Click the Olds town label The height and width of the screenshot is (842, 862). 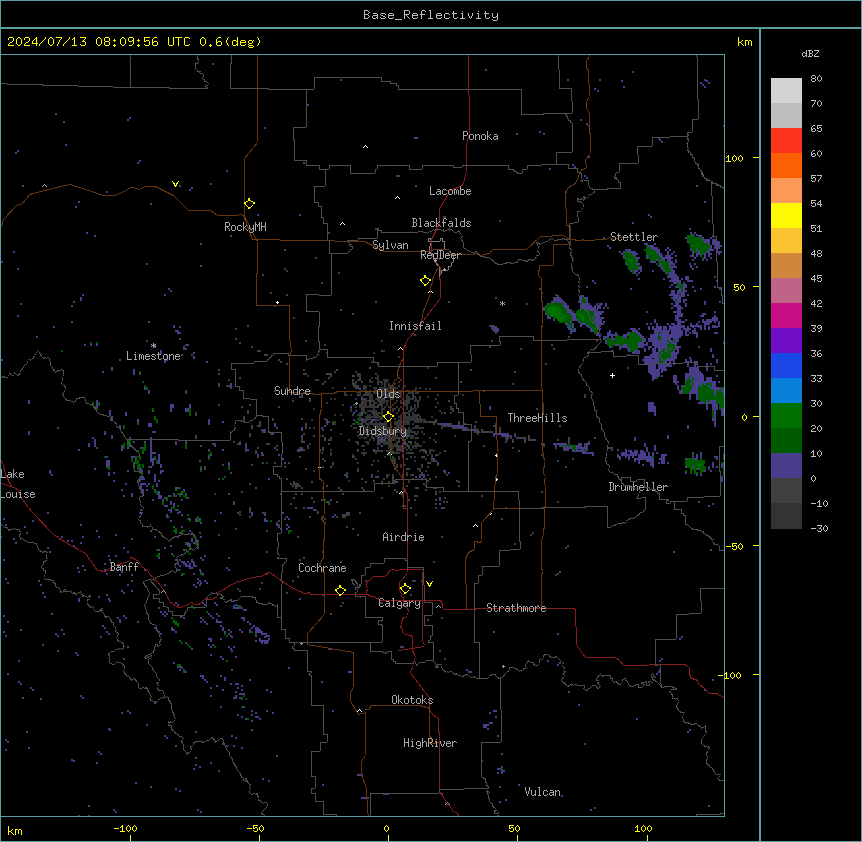[x=388, y=394]
